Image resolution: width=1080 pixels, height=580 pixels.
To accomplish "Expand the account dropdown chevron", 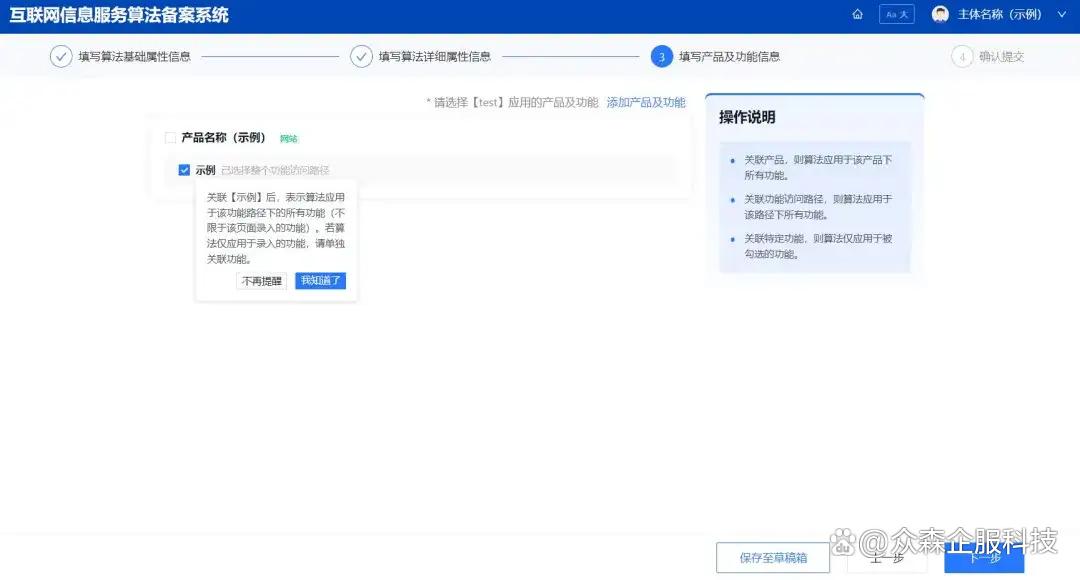I will point(1061,14).
